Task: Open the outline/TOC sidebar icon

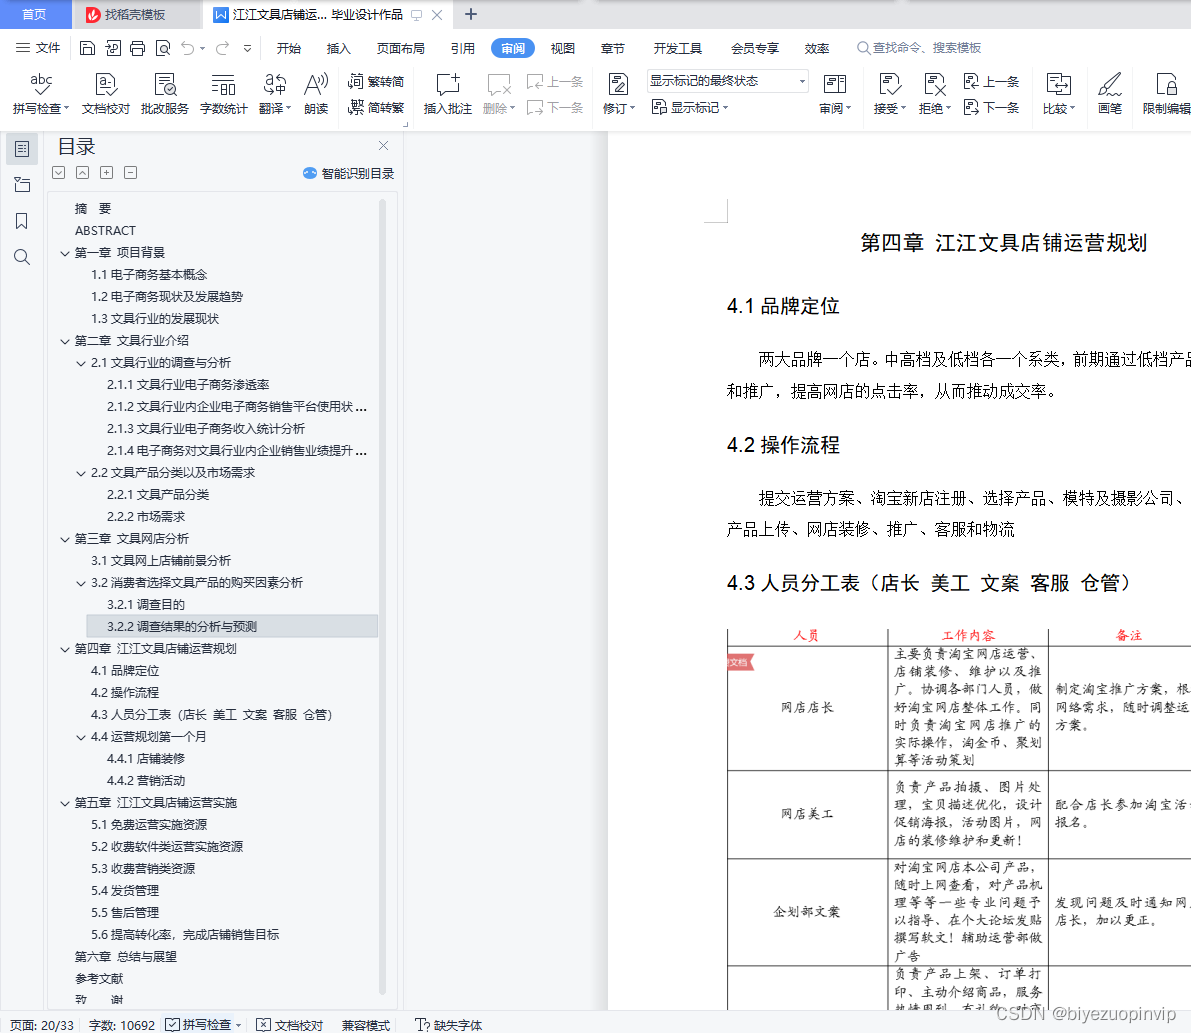Action: pyautogui.click(x=22, y=149)
